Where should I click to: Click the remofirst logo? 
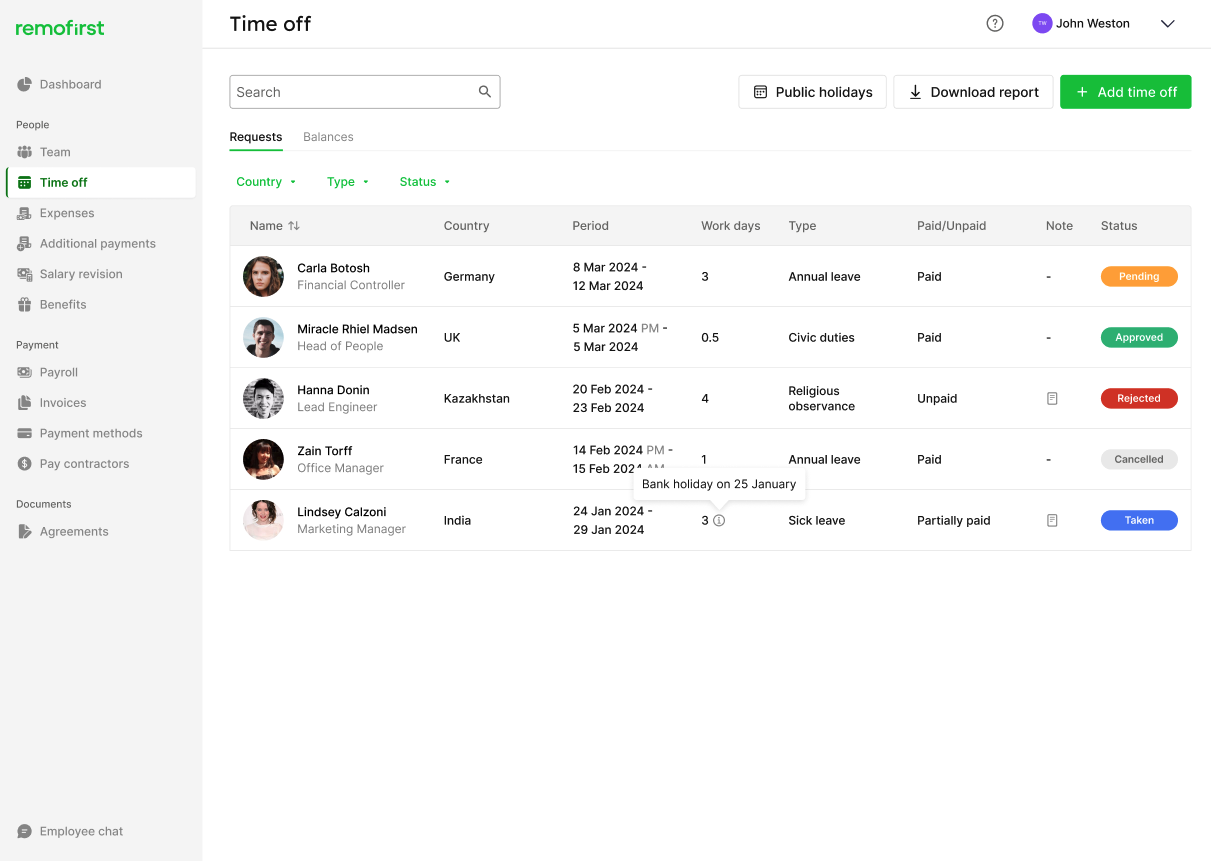pyautogui.click(x=60, y=28)
